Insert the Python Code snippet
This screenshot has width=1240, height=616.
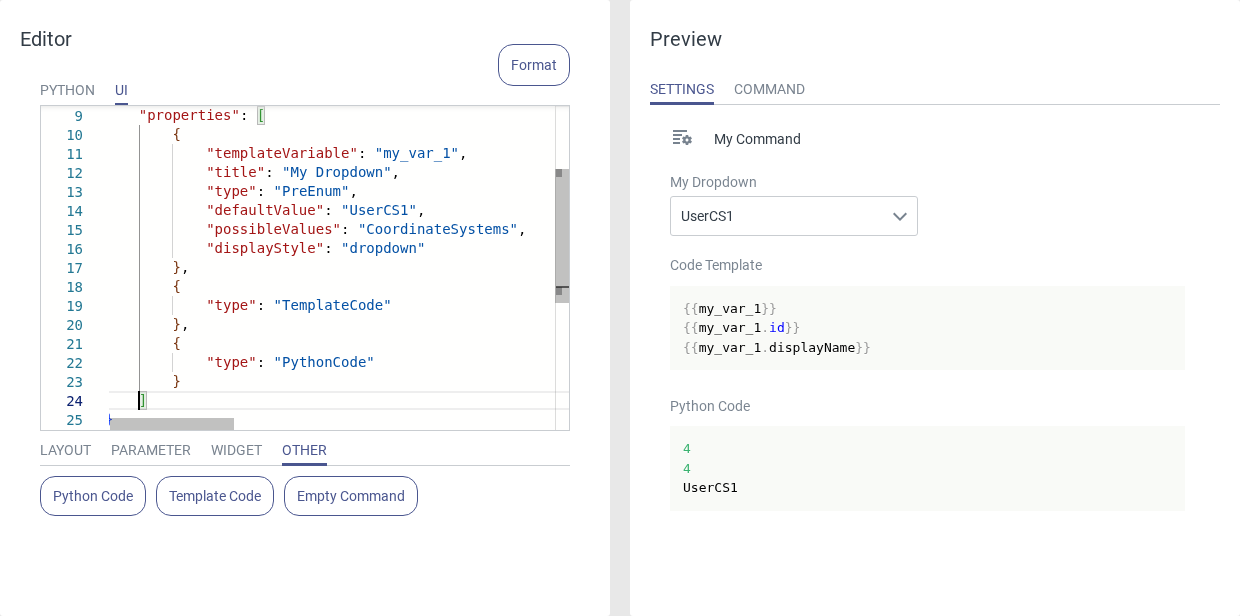tap(93, 496)
